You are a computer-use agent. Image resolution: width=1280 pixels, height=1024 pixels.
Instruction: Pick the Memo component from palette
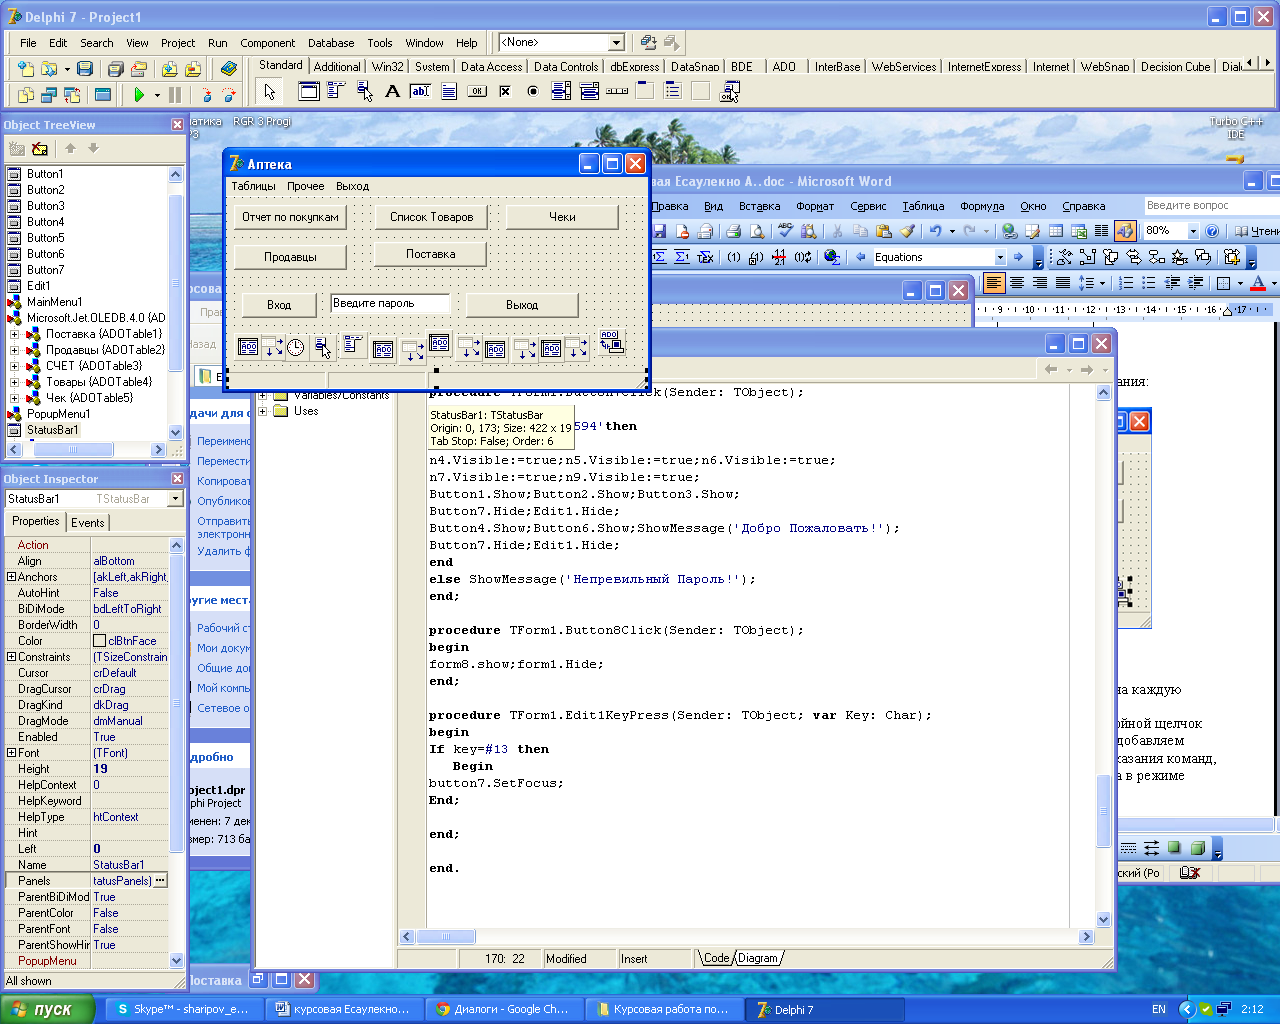[449, 91]
